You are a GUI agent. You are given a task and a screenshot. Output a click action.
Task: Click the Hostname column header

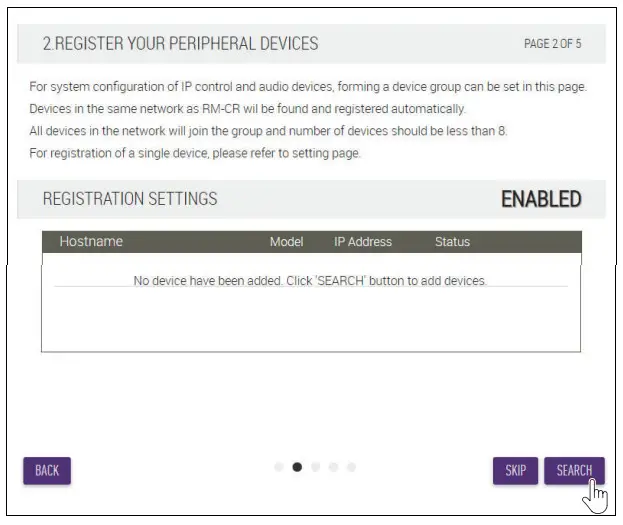[91, 242]
